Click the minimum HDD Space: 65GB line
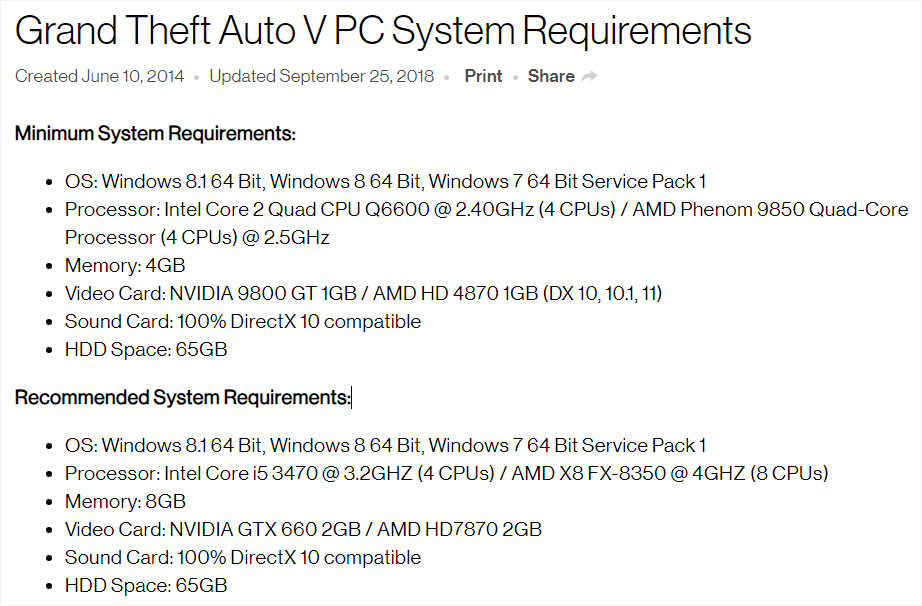The width and height of the screenshot is (922, 606). click(146, 350)
